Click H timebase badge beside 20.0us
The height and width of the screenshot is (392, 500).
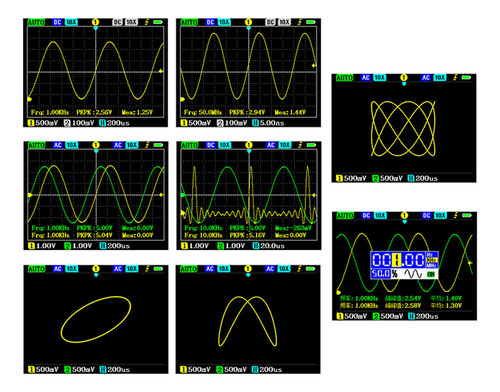[256, 246]
